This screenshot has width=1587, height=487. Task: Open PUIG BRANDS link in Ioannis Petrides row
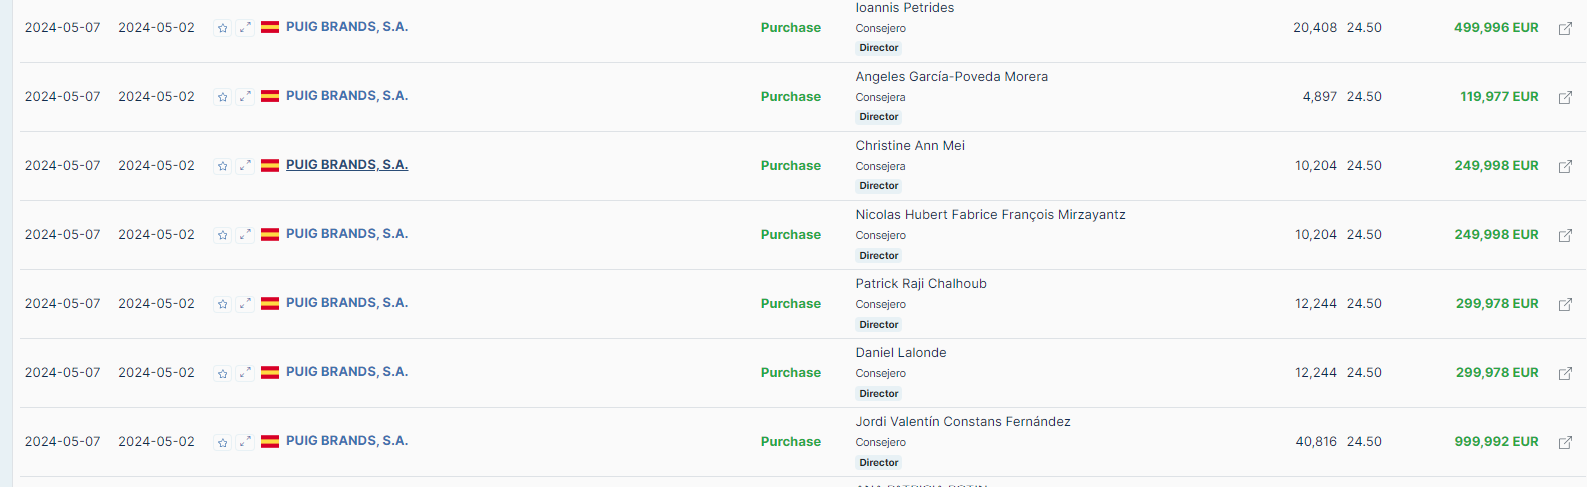pos(347,27)
